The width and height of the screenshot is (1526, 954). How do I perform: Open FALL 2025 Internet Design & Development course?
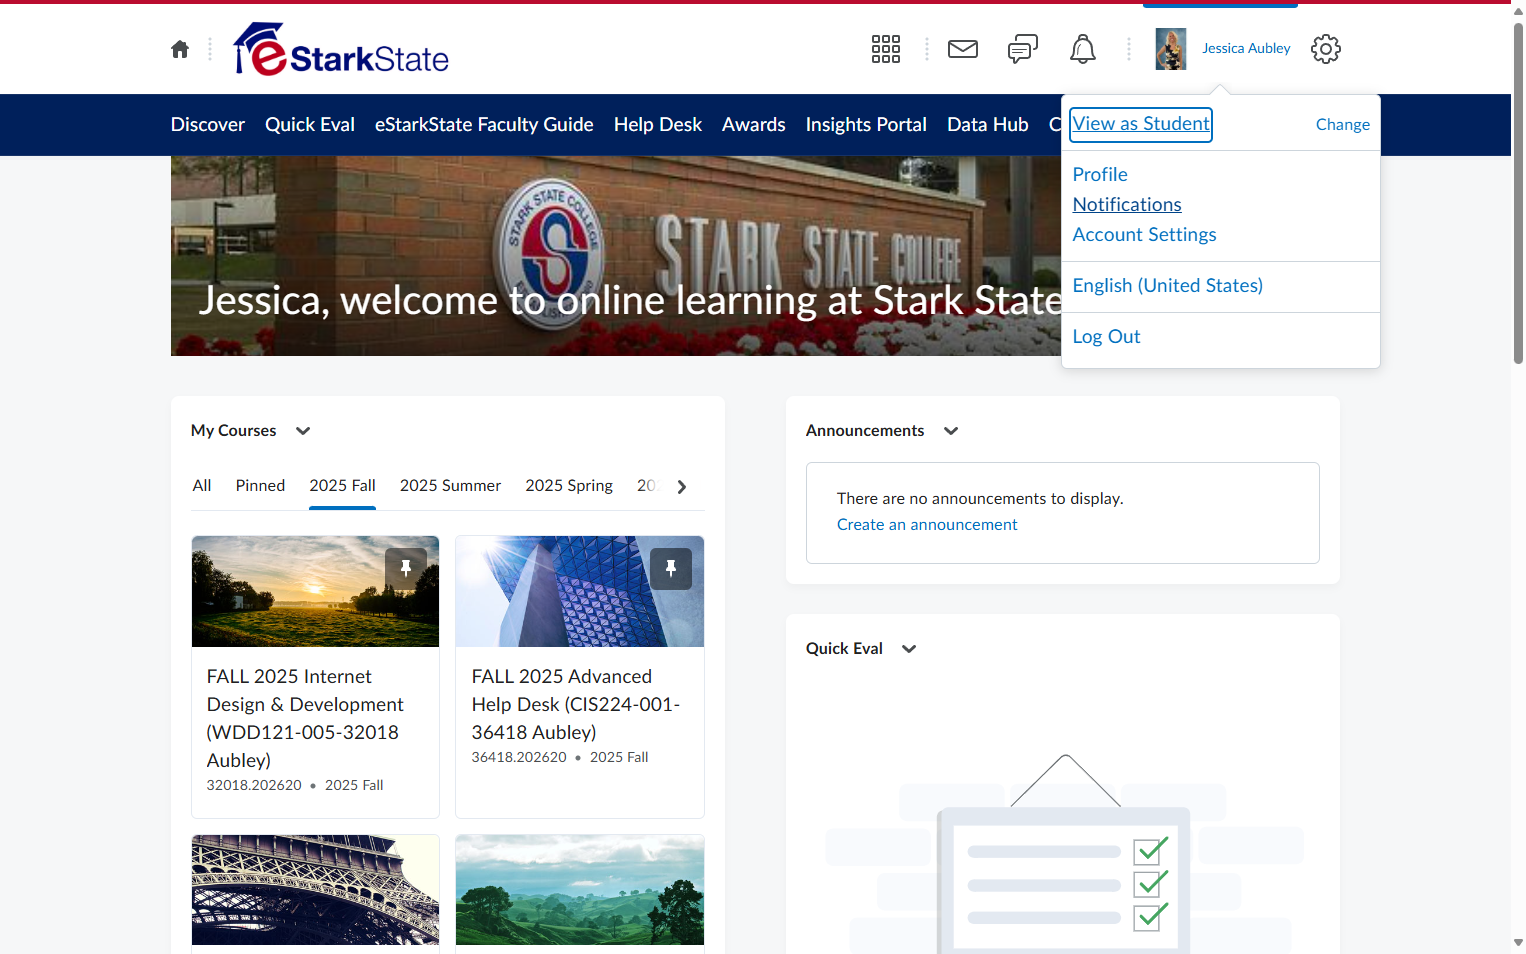click(305, 718)
